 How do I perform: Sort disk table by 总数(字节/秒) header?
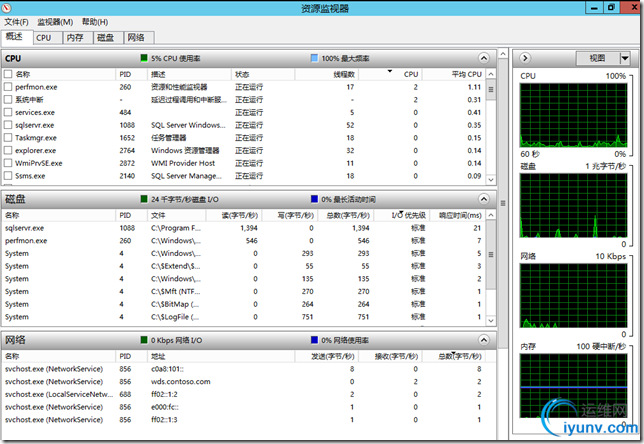click(344, 215)
